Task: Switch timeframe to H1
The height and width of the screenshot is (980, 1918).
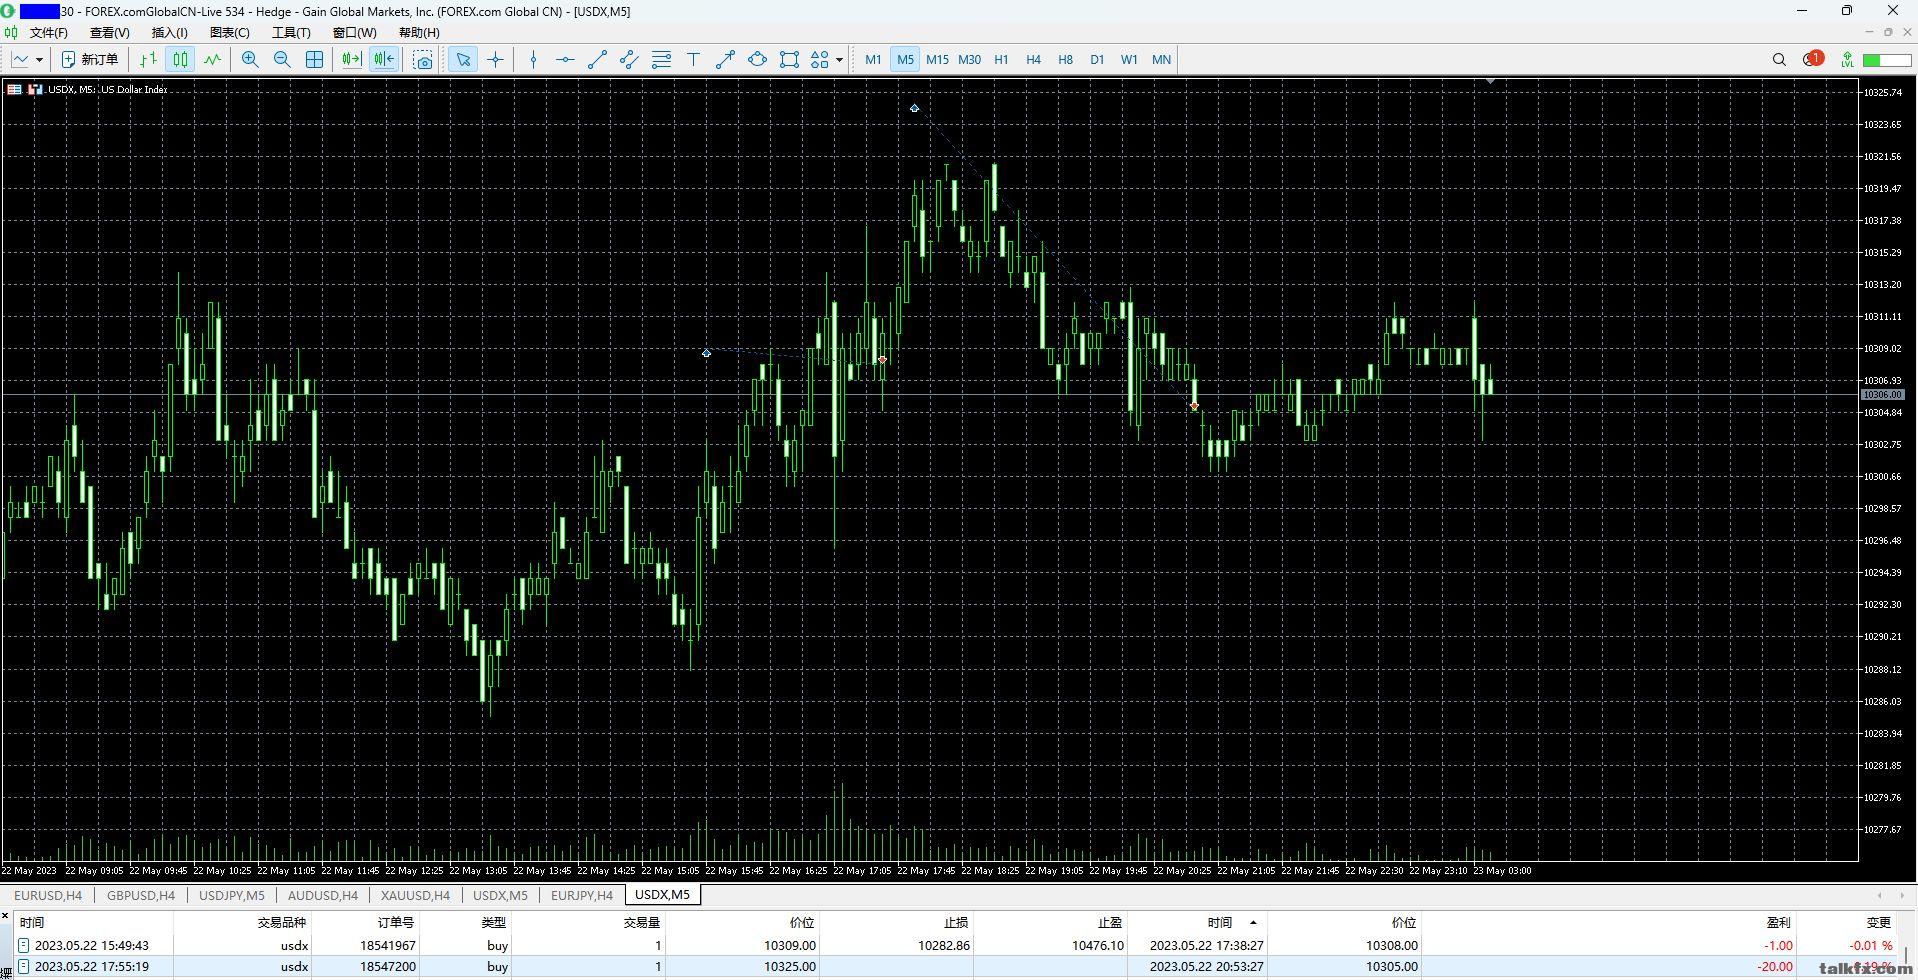Action: click(1001, 60)
